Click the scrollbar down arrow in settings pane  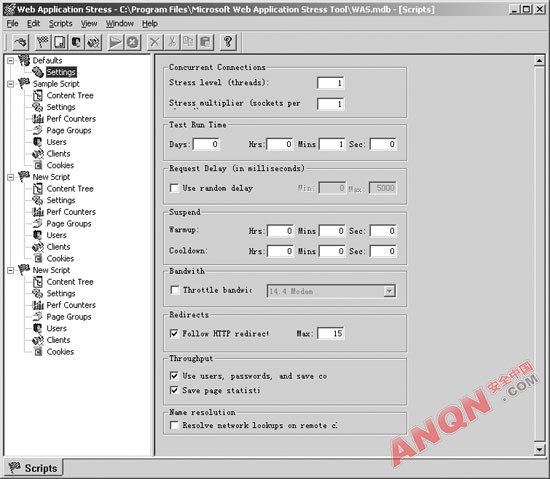[539, 449]
